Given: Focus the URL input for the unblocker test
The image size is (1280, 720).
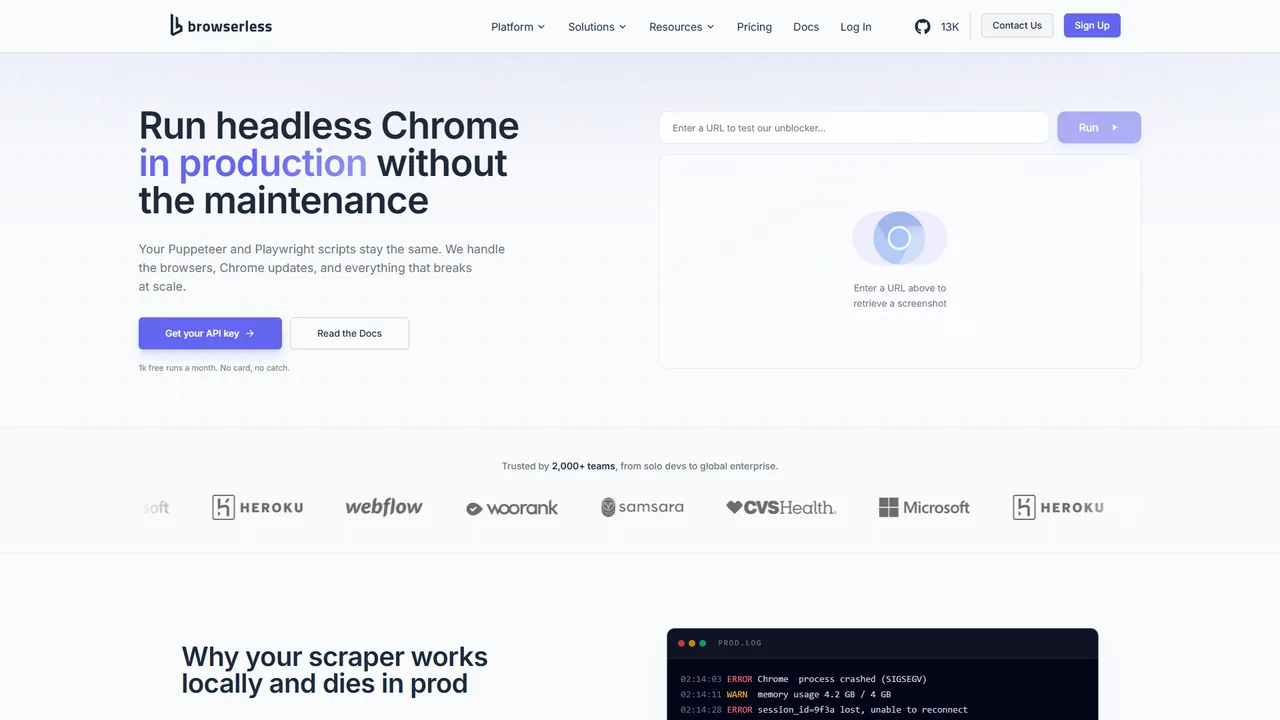Looking at the screenshot, I should (854, 128).
